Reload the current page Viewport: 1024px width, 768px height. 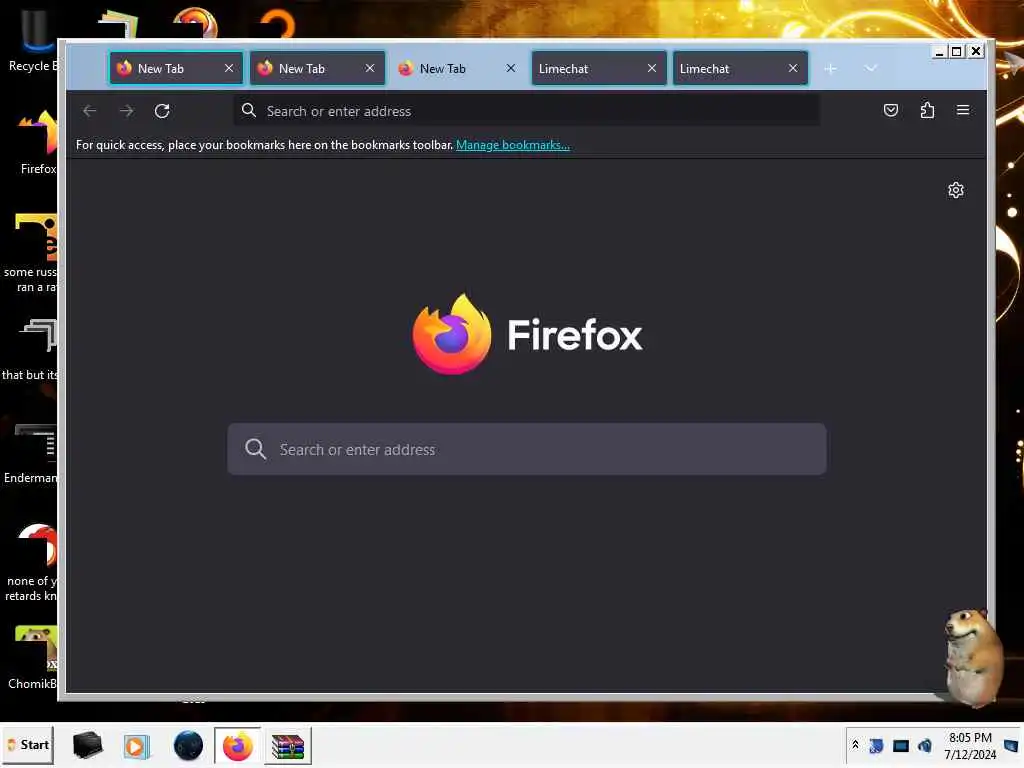point(162,111)
